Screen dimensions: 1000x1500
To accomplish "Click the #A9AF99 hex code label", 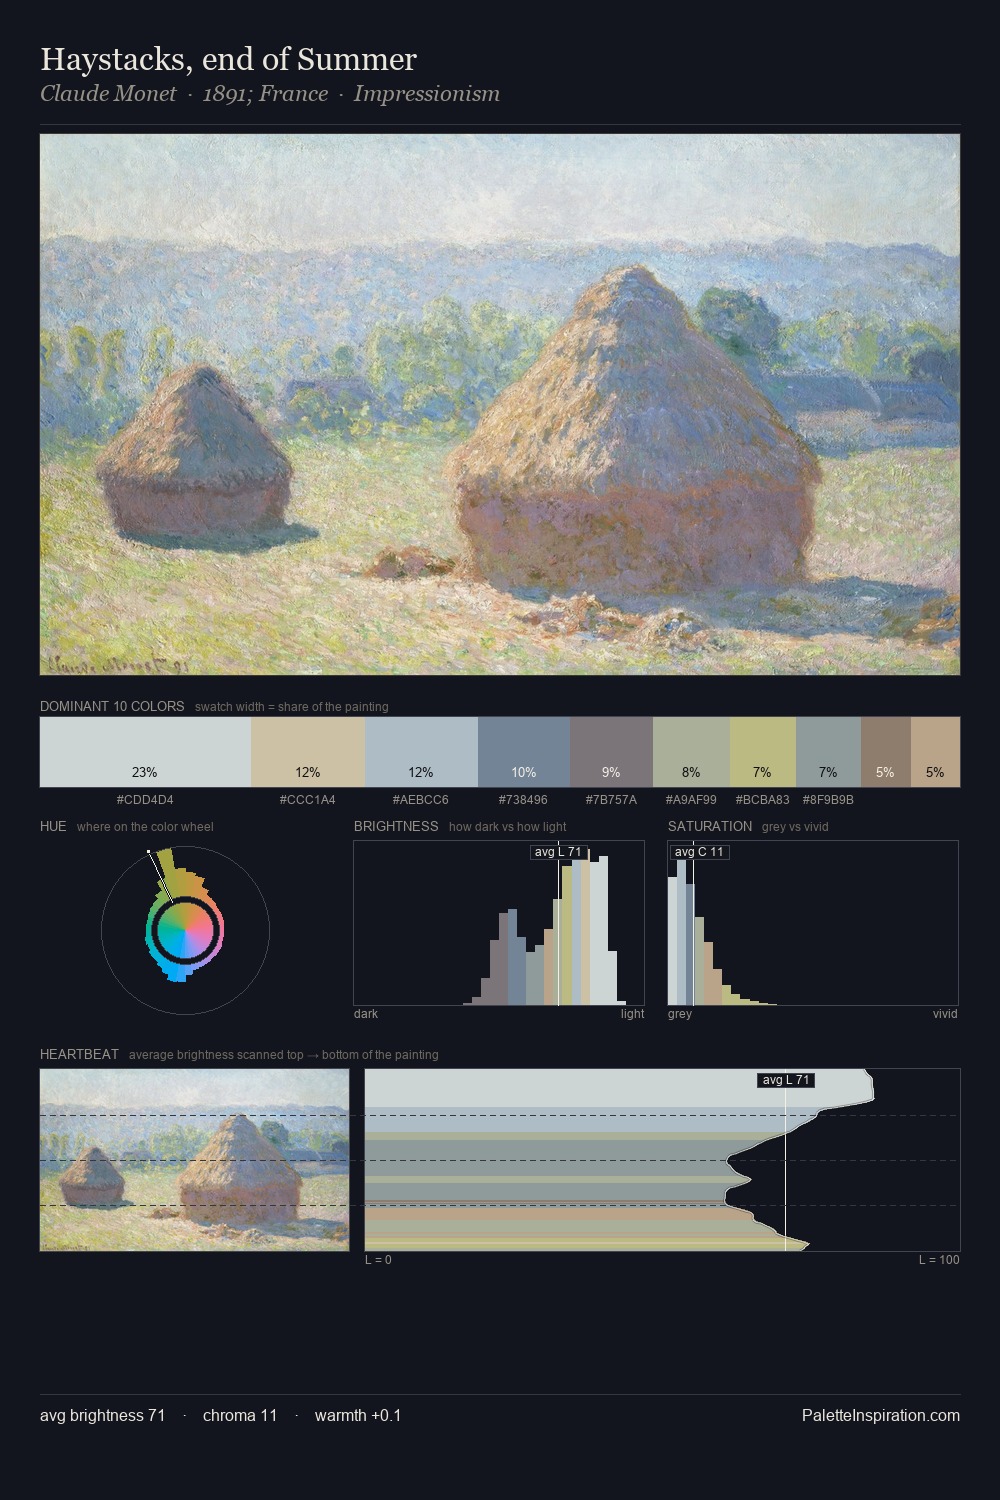I will [691, 800].
